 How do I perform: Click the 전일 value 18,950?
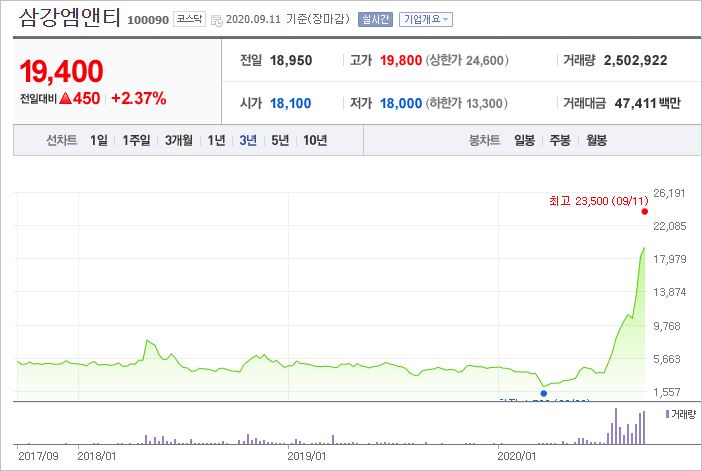point(291,60)
